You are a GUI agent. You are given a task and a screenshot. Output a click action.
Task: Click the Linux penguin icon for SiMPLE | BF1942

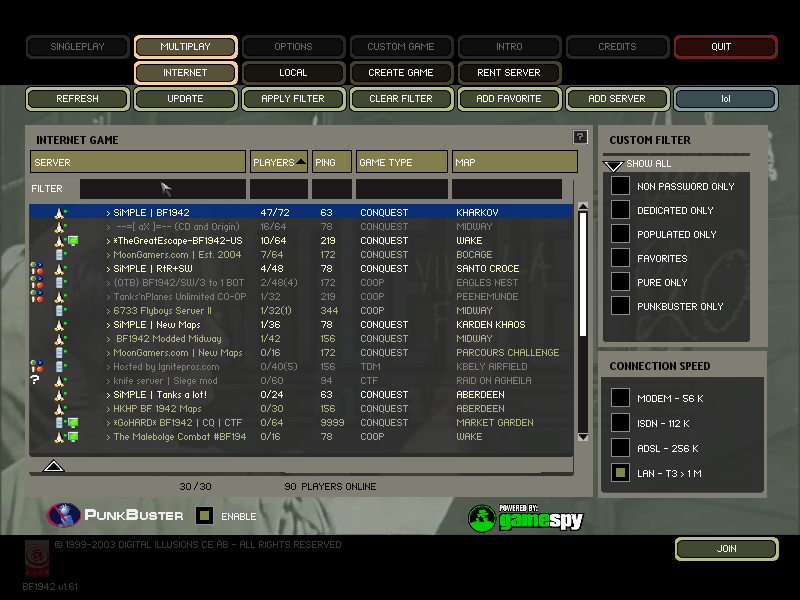[60, 213]
